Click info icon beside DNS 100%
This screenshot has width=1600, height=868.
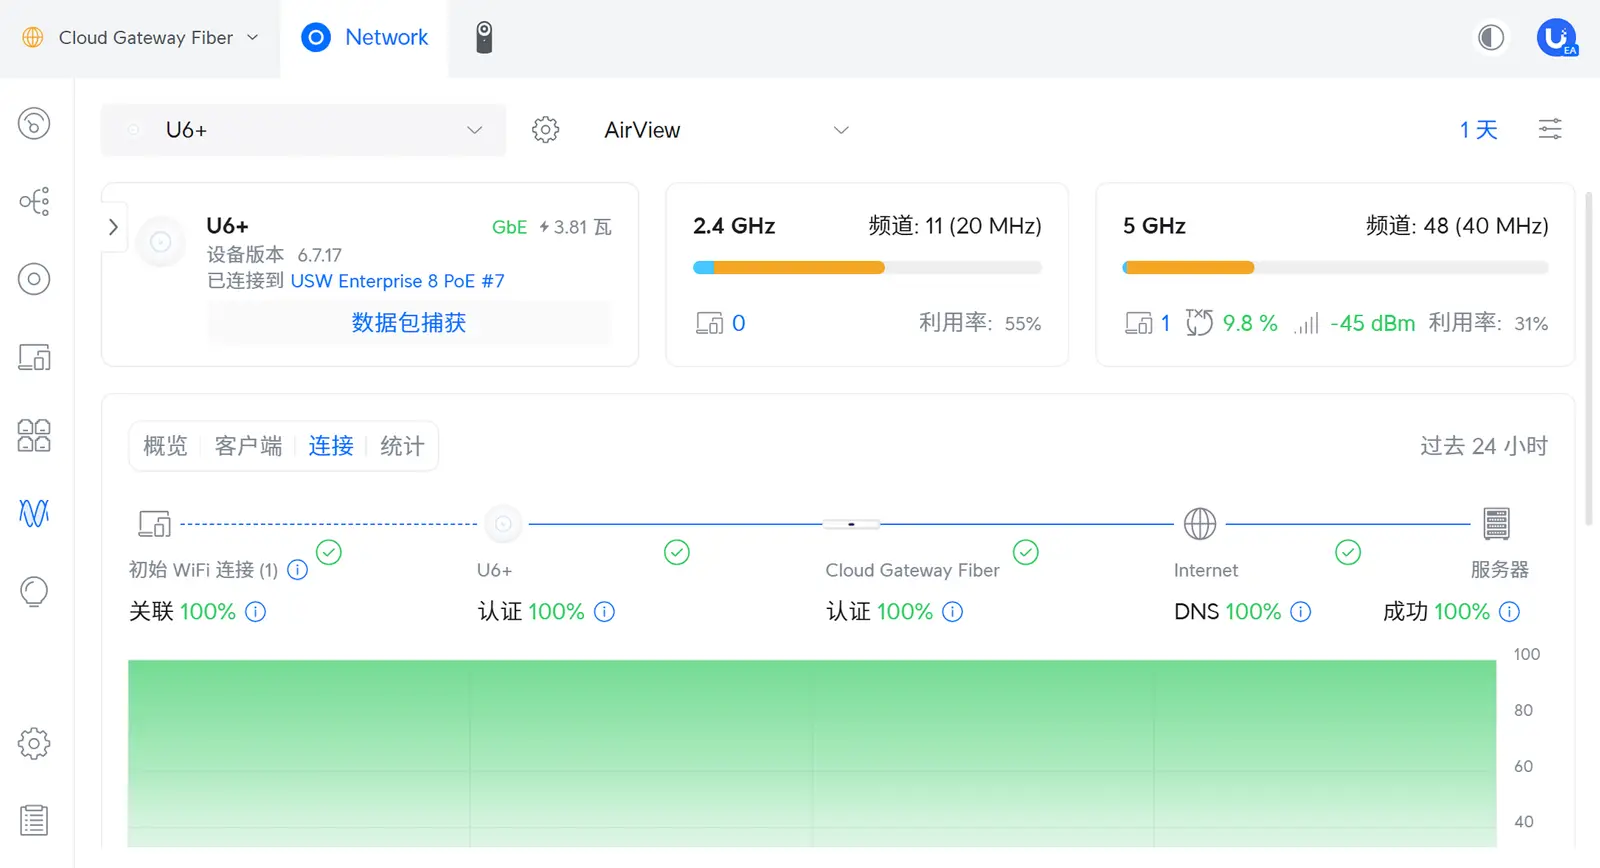coord(1301,612)
